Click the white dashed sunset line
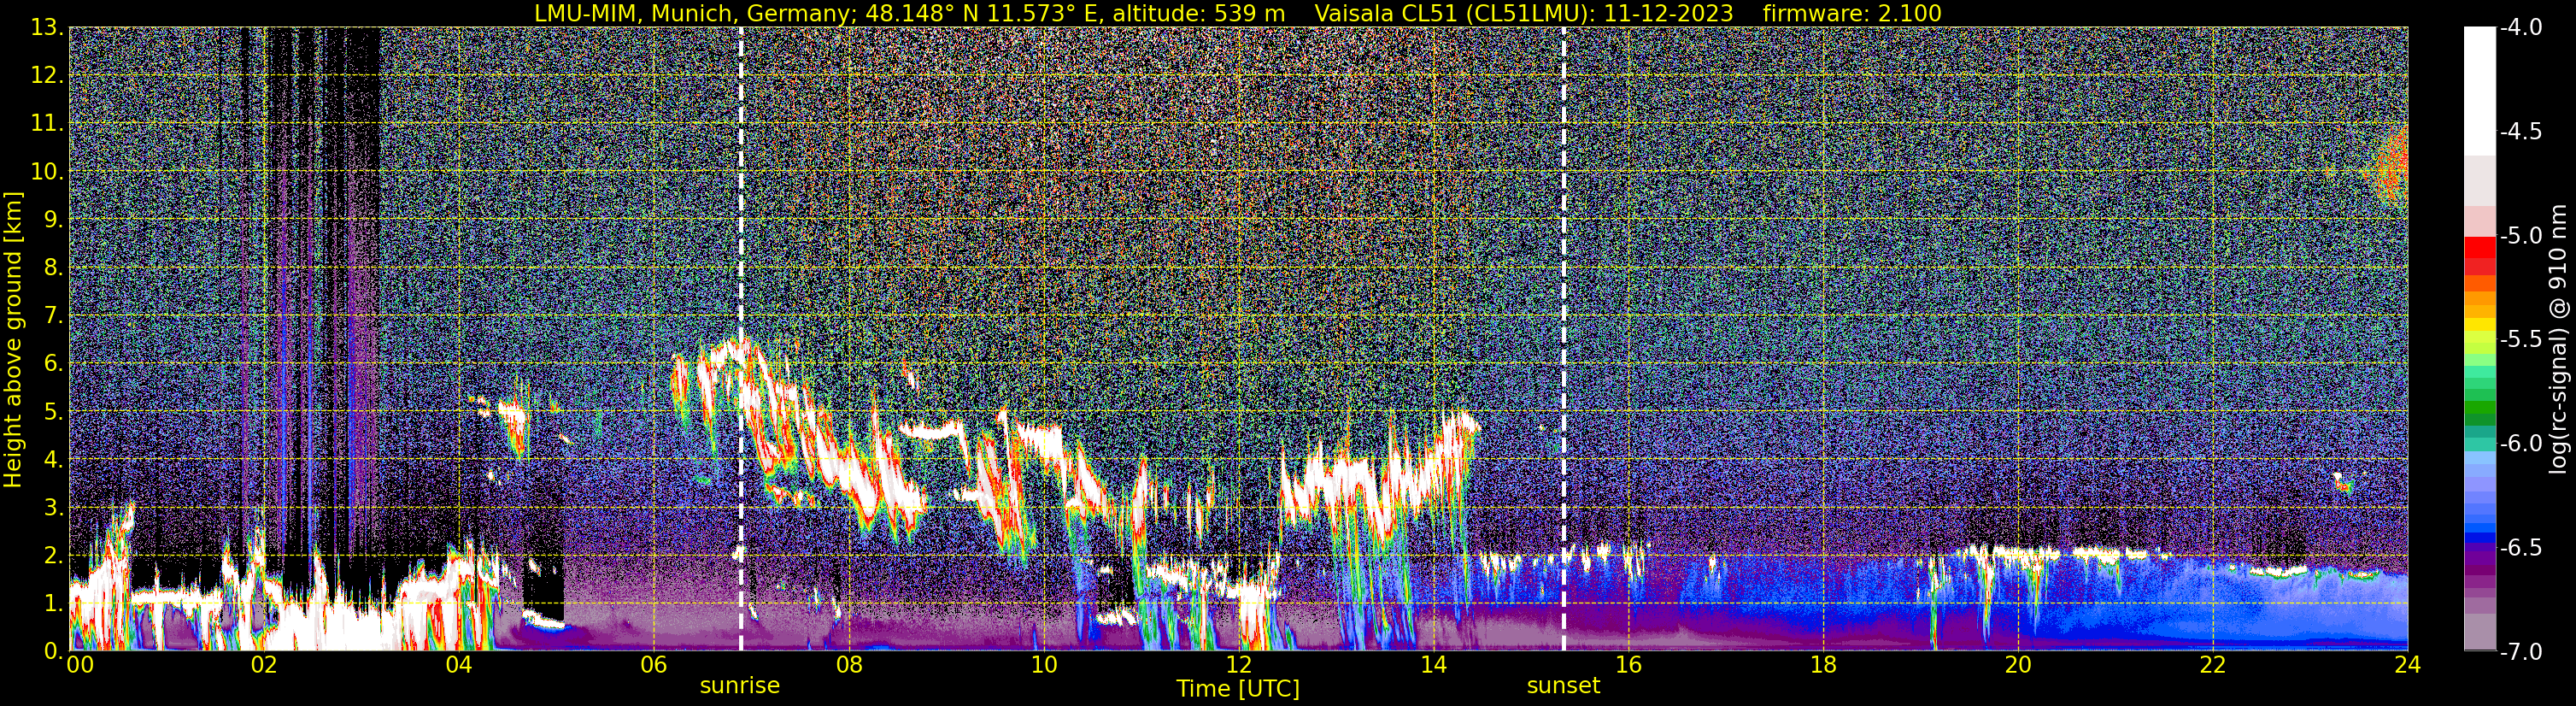 (x=1563, y=339)
